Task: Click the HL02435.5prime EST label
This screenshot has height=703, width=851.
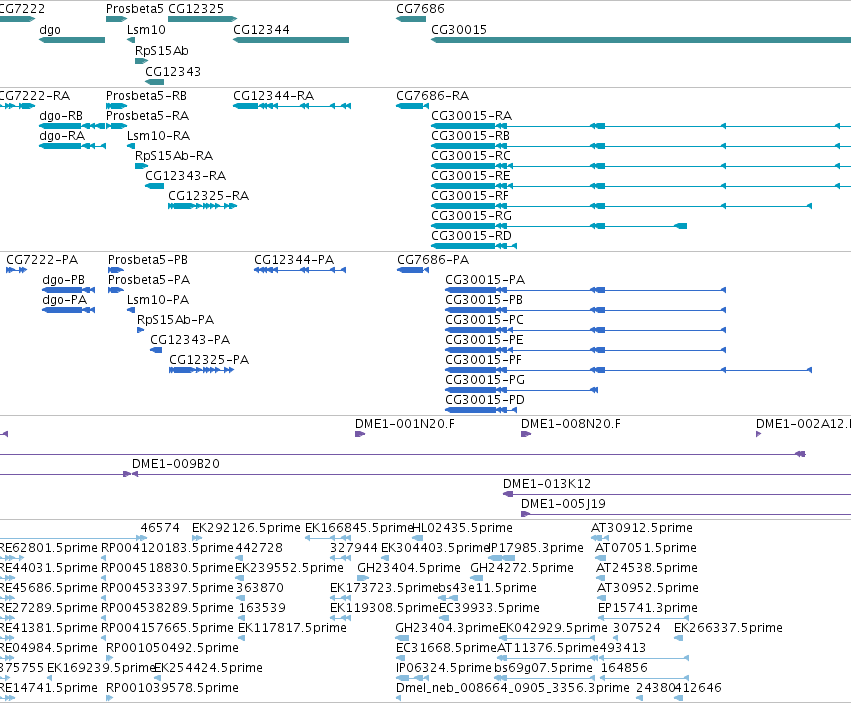Action: (x=462, y=528)
